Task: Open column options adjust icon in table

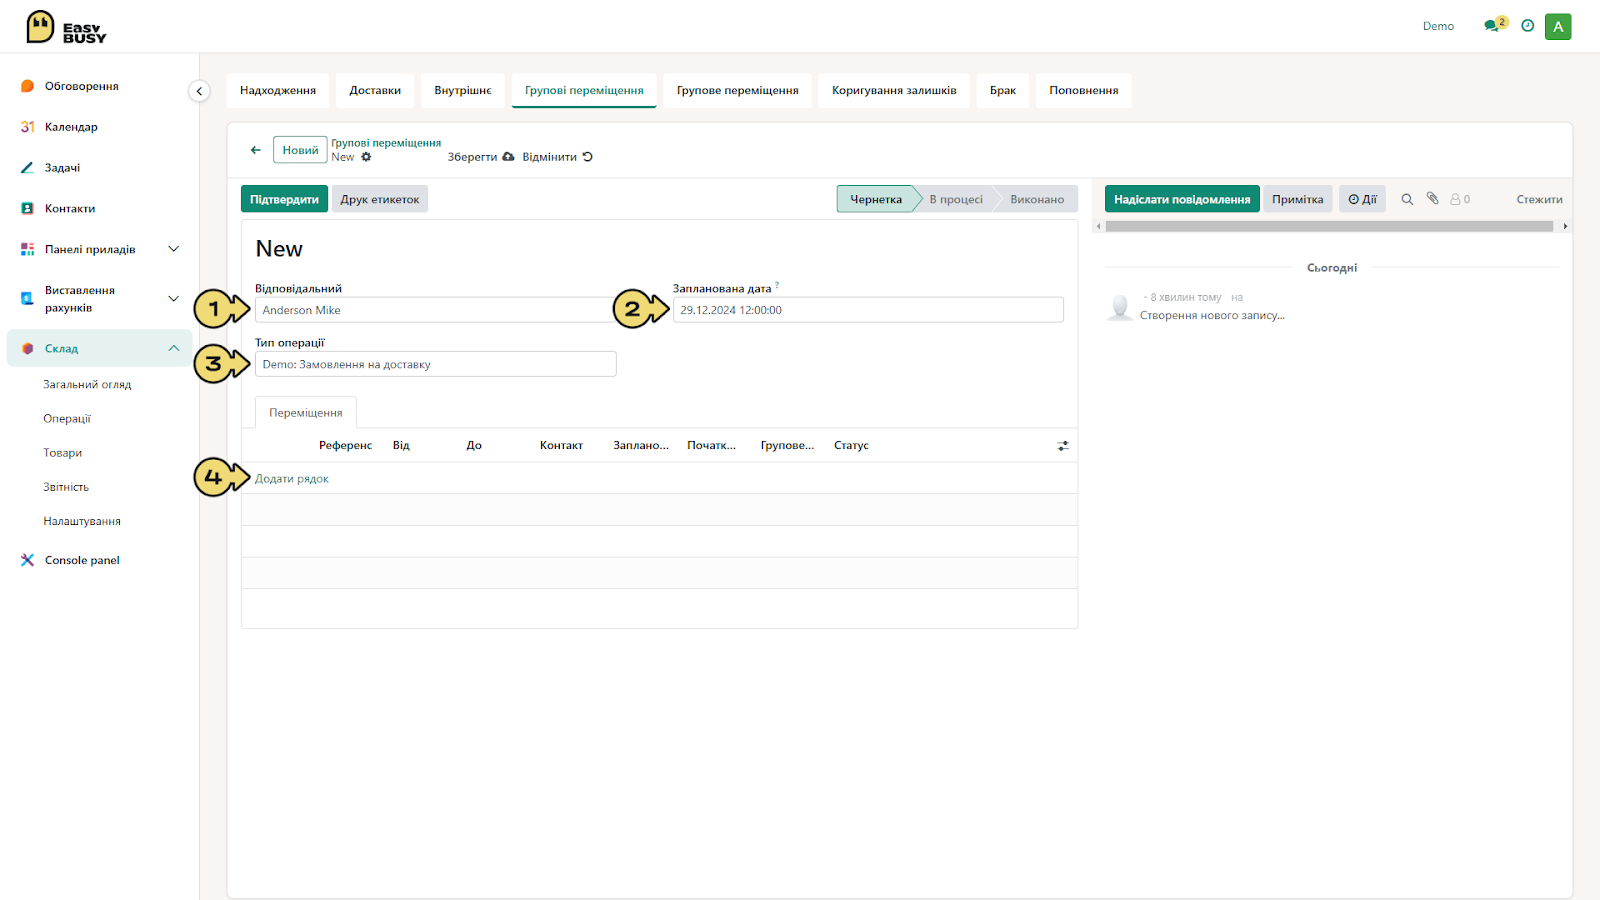Action: (x=1063, y=446)
